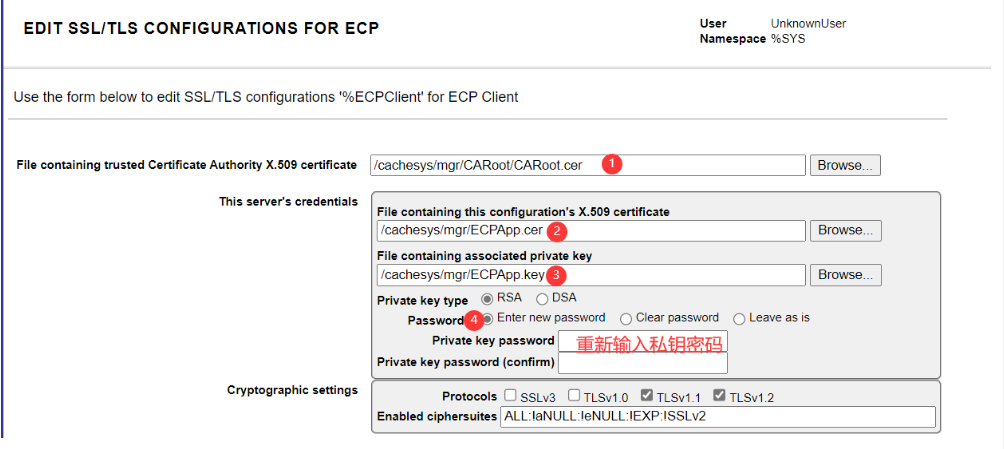Browse for the CA certificate file
The height and width of the screenshot is (449, 1004).
(x=845, y=165)
